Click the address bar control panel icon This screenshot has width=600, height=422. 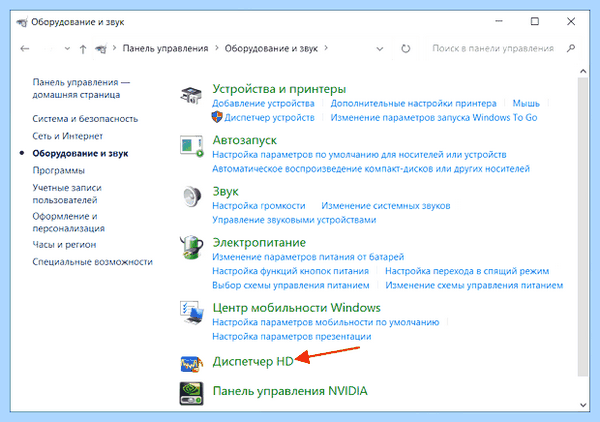click(x=101, y=49)
